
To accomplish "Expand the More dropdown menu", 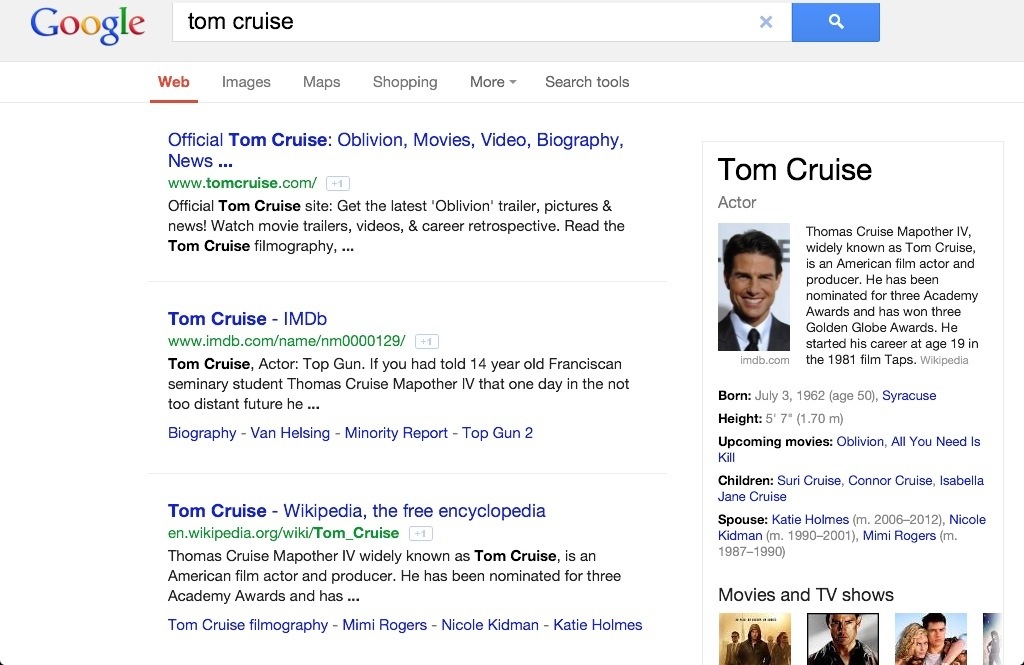I will coord(493,82).
